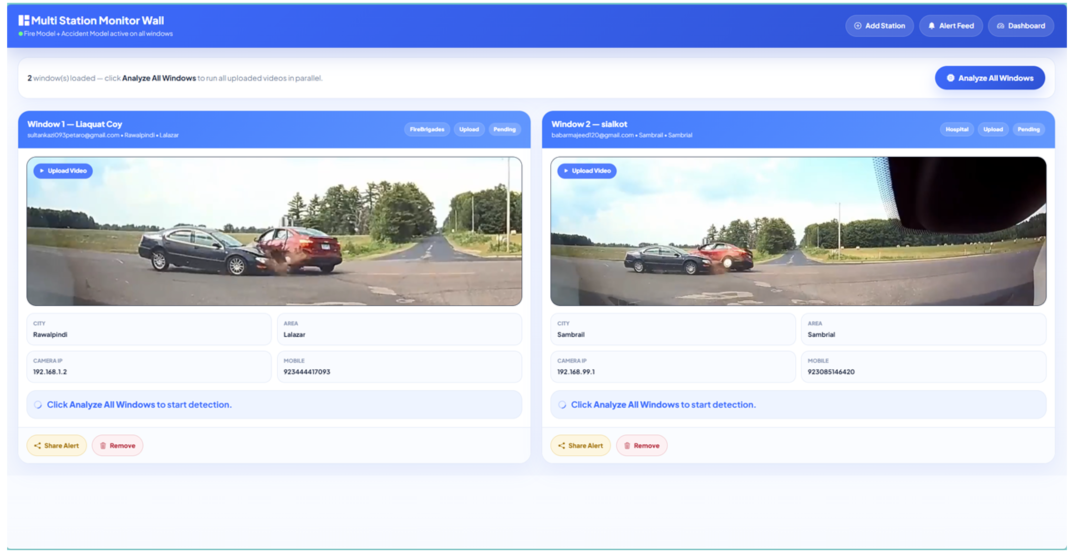Image resolution: width=1077 pixels, height=556 pixels.
Task: Click Window 2 email babarmajeed120@gmail.com line
Action: [622, 135]
